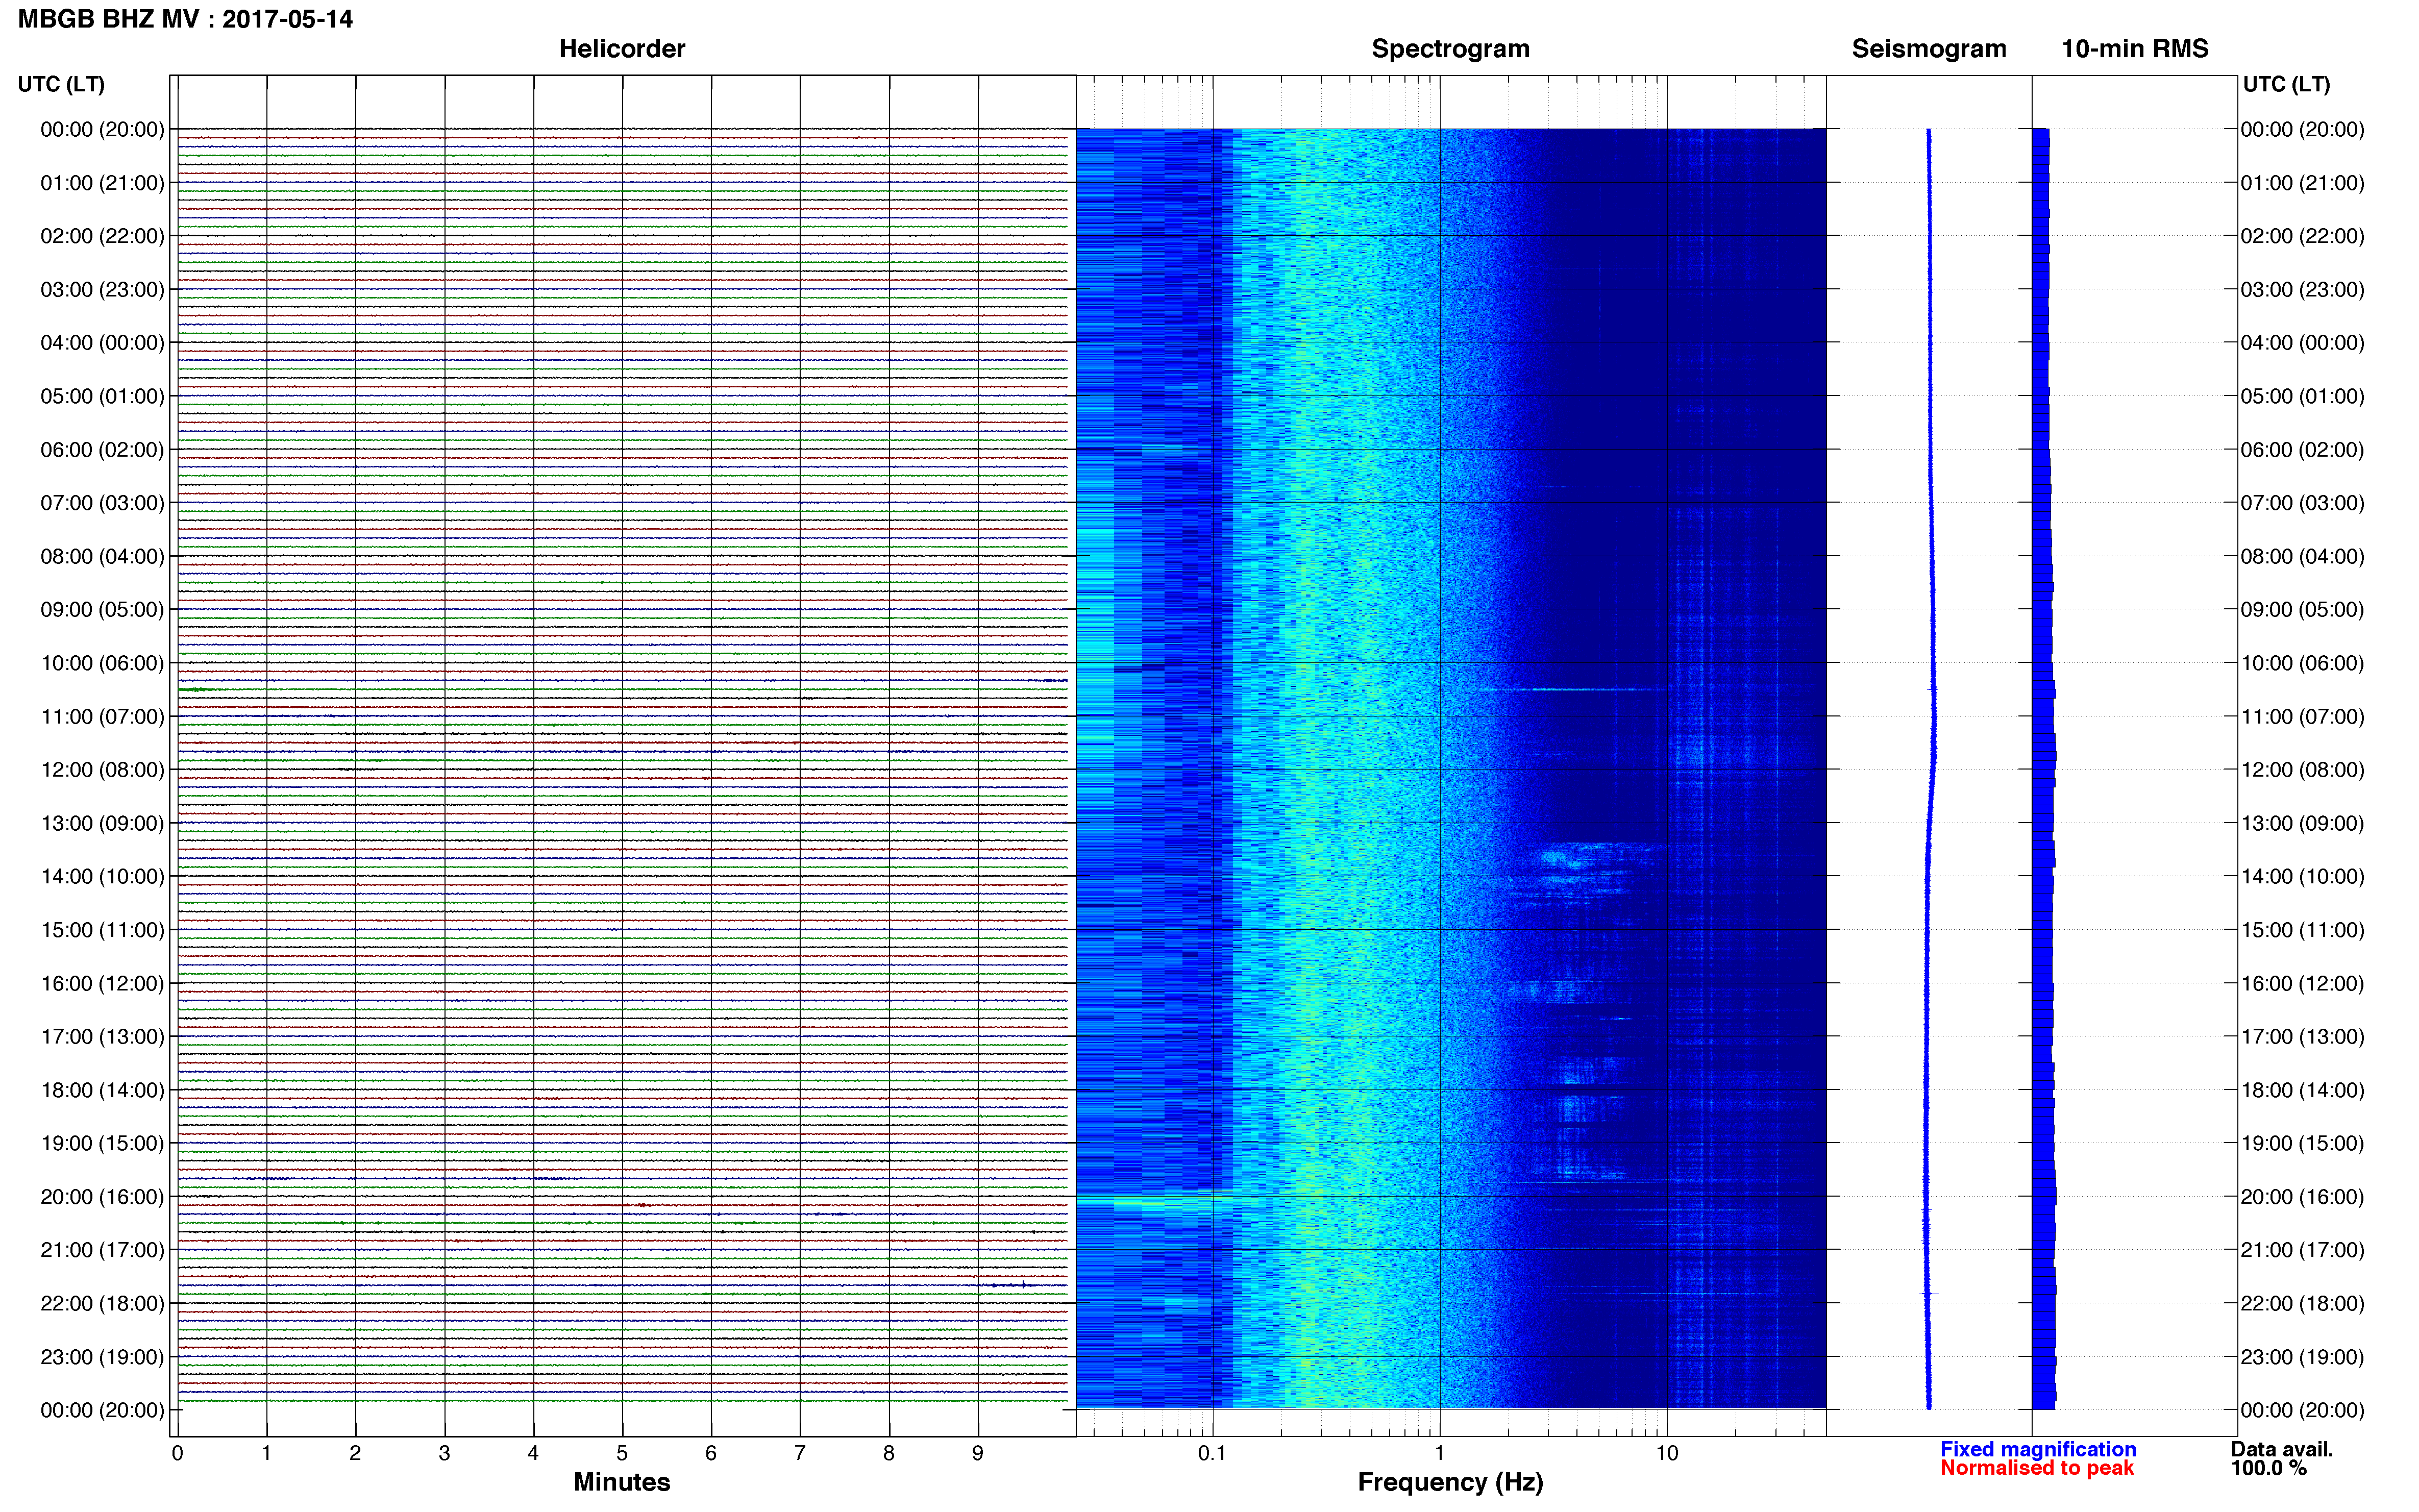Click left time label '15:00 (11:00)'

102,930
